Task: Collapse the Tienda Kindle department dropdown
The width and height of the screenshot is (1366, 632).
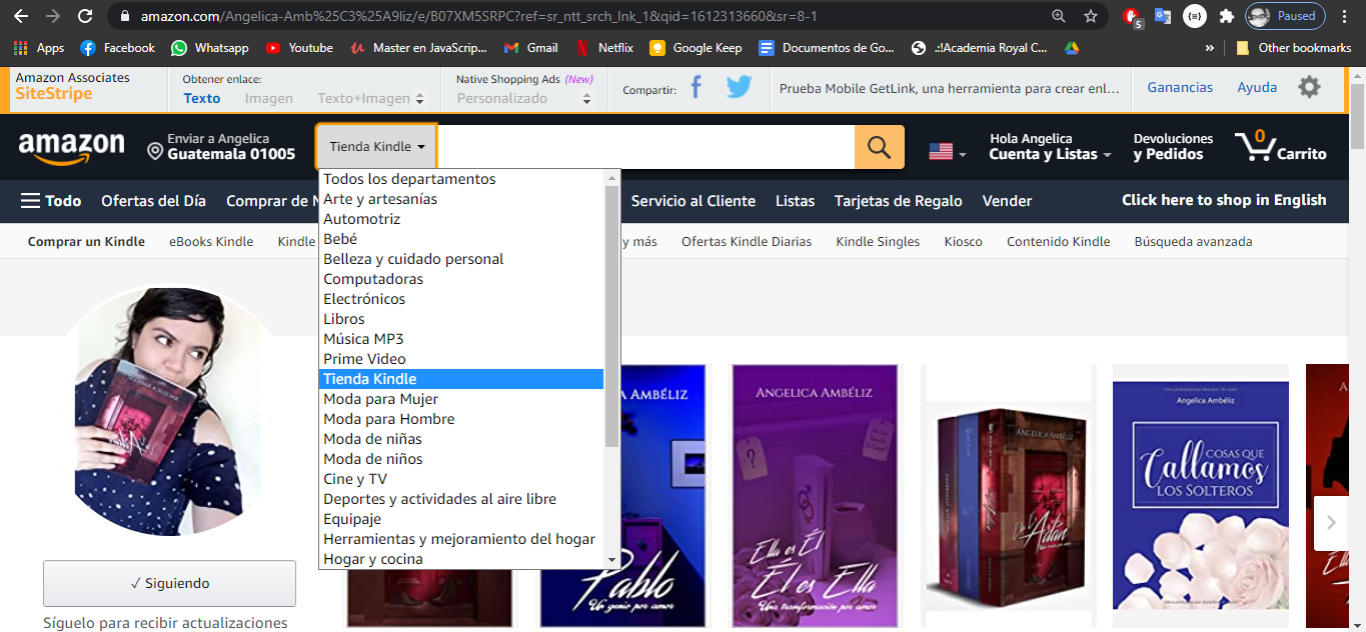Action: coord(377,147)
